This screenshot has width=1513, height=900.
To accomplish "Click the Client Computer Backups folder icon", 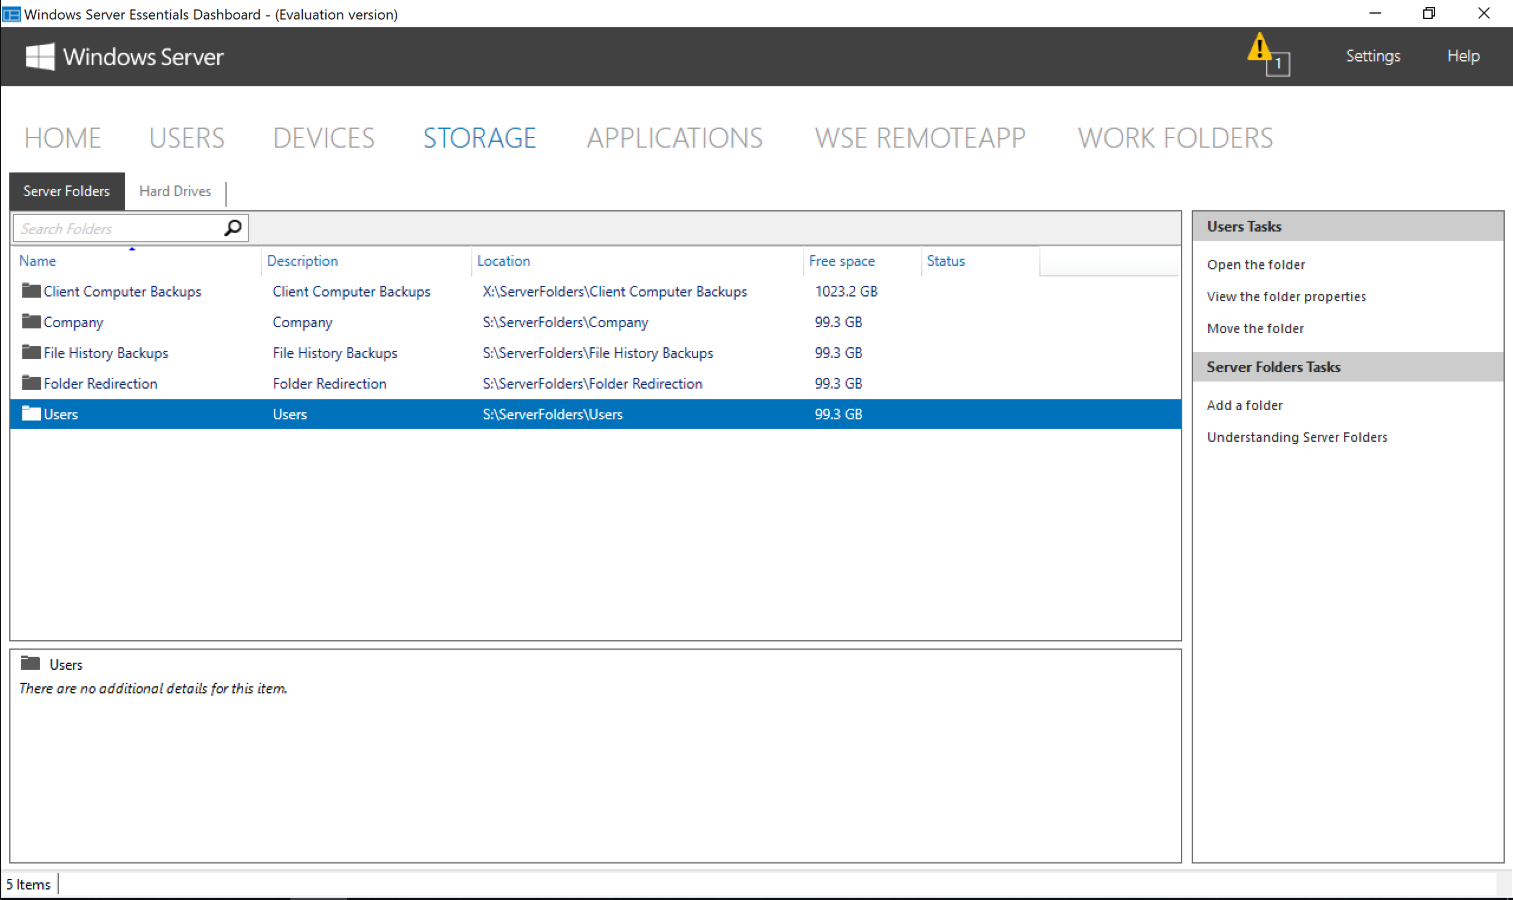I will tap(31, 291).
